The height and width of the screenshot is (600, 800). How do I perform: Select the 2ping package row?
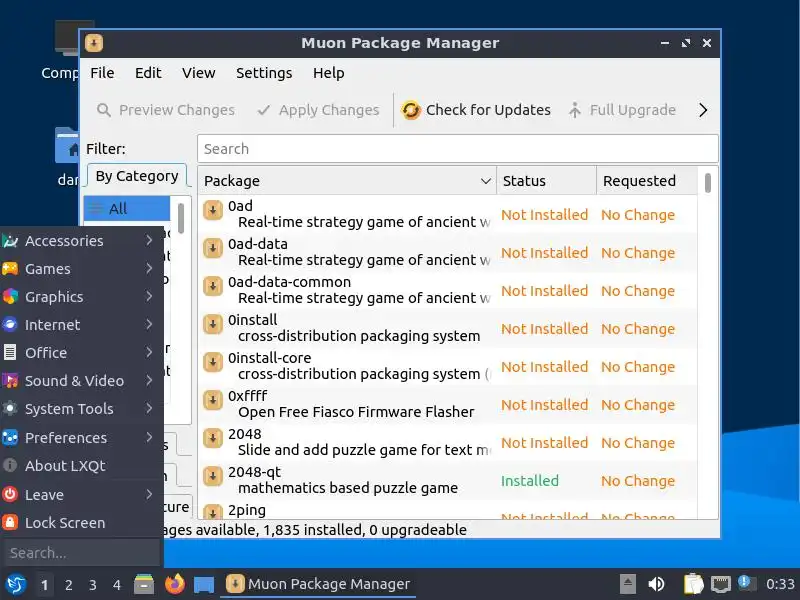pyautogui.click(x=447, y=510)
